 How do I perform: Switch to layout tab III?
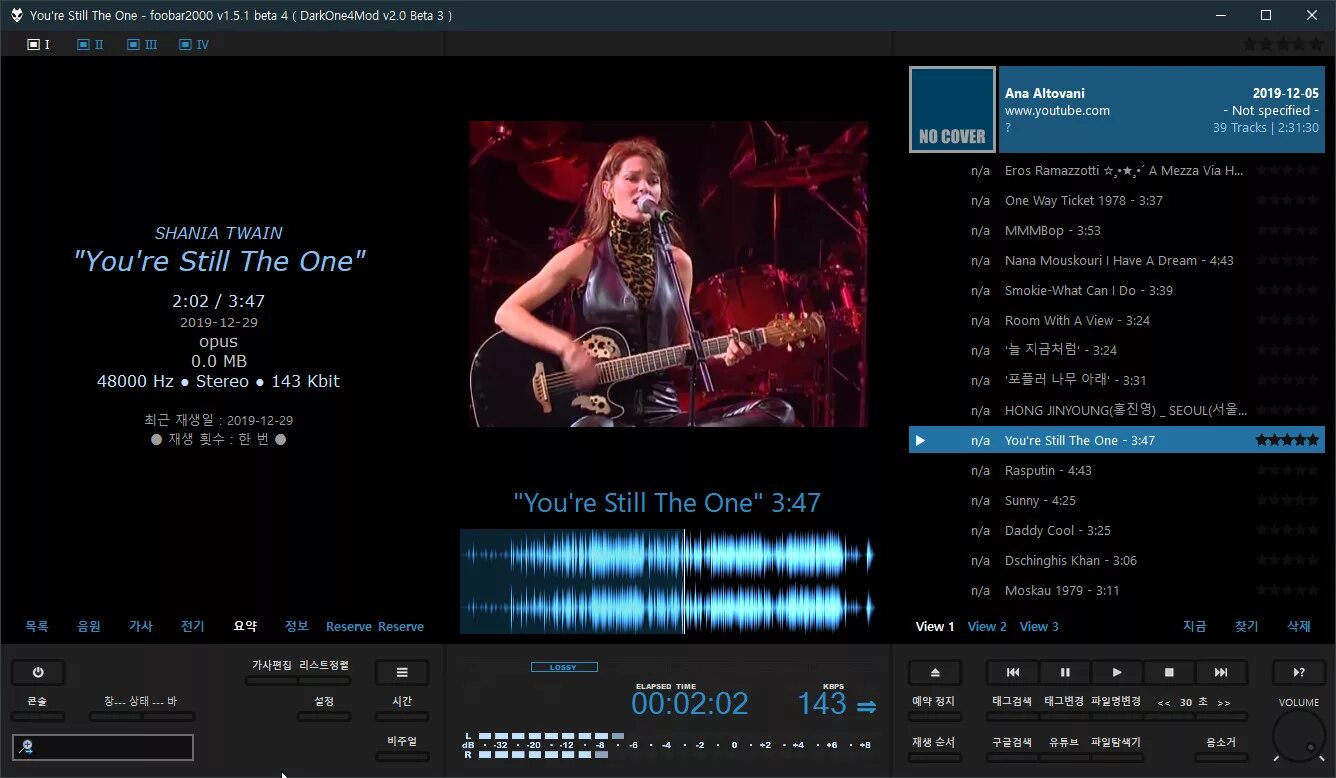tap(142, 44)
